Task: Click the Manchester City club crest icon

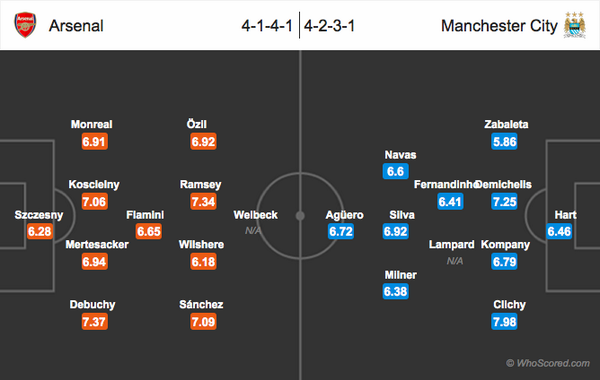Action: click(574, 25)
